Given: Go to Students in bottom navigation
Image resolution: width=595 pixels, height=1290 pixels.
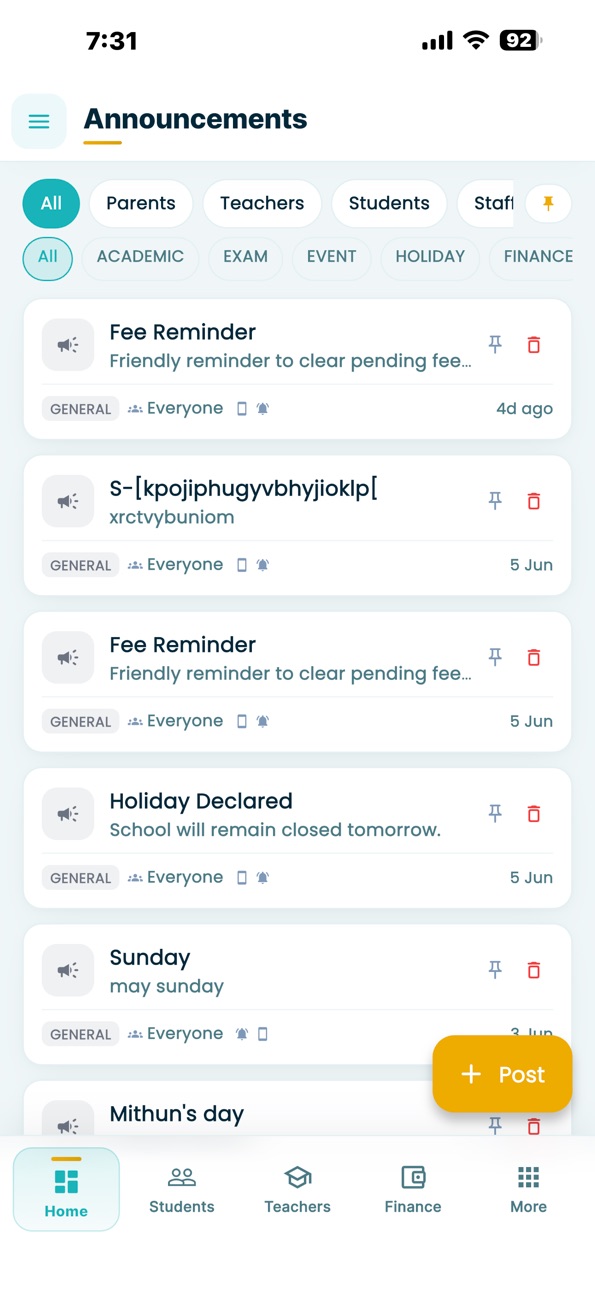Looking at the screenshot, I should [x=182, y=1189].
